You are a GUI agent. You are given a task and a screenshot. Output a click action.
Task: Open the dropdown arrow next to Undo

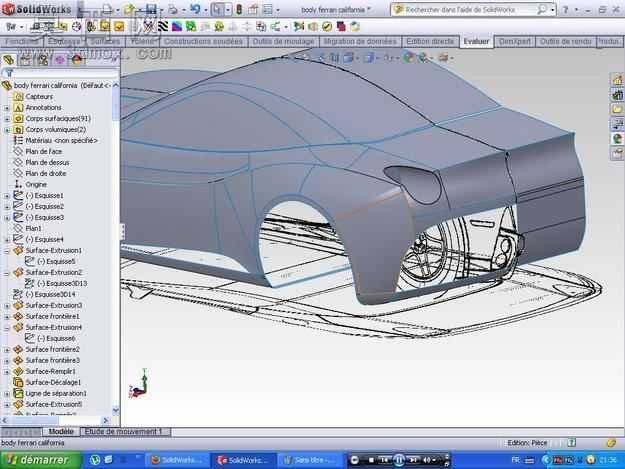tap(205, 10)
